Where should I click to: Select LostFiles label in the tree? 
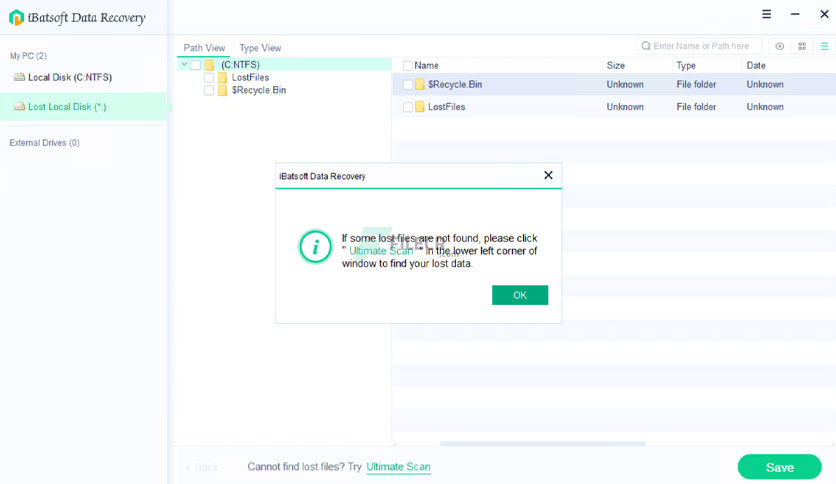point(250,78)
